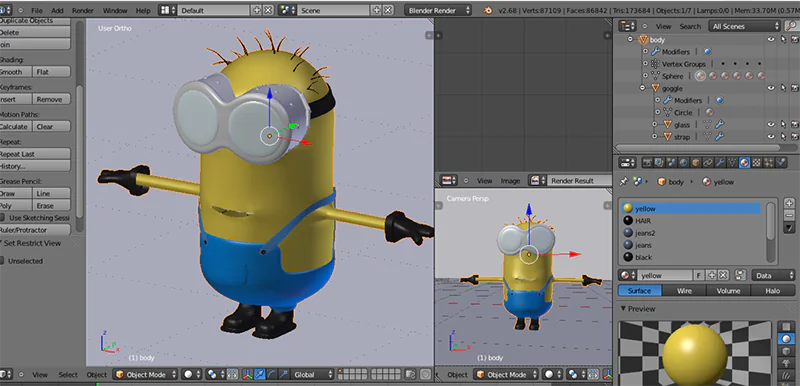800x386 pixels.
Task: Open the render engine Blender Render dropdown
Action: (438, 10)
